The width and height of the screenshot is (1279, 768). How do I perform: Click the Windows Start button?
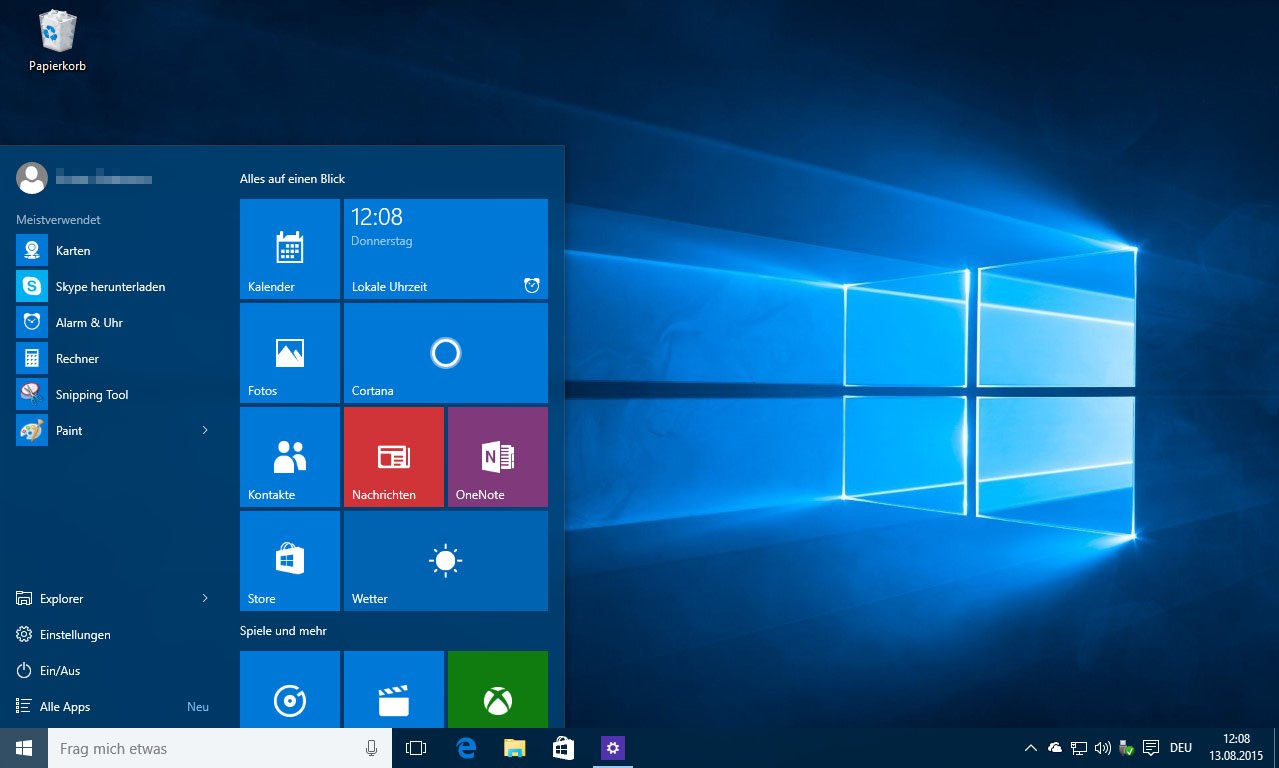[24, 748]
